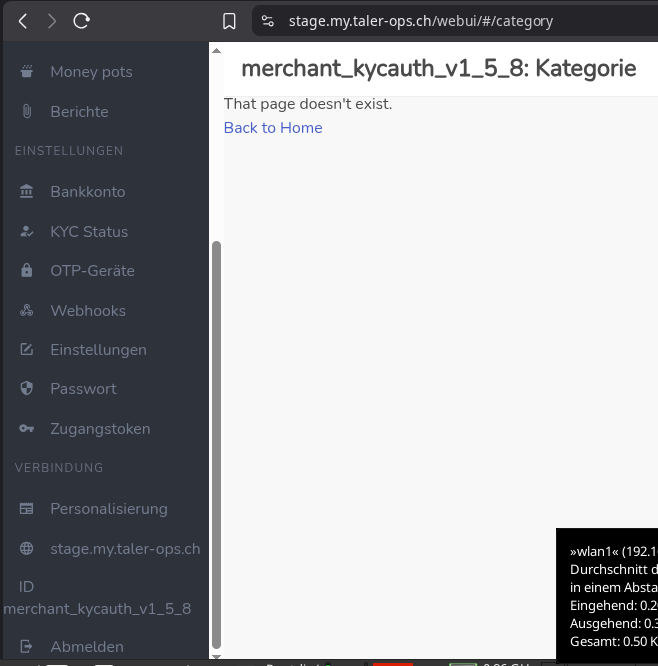Bookmark this page via the bookmark icon
The height and width of the screenshot is (666, 658).
click(229, 21)
